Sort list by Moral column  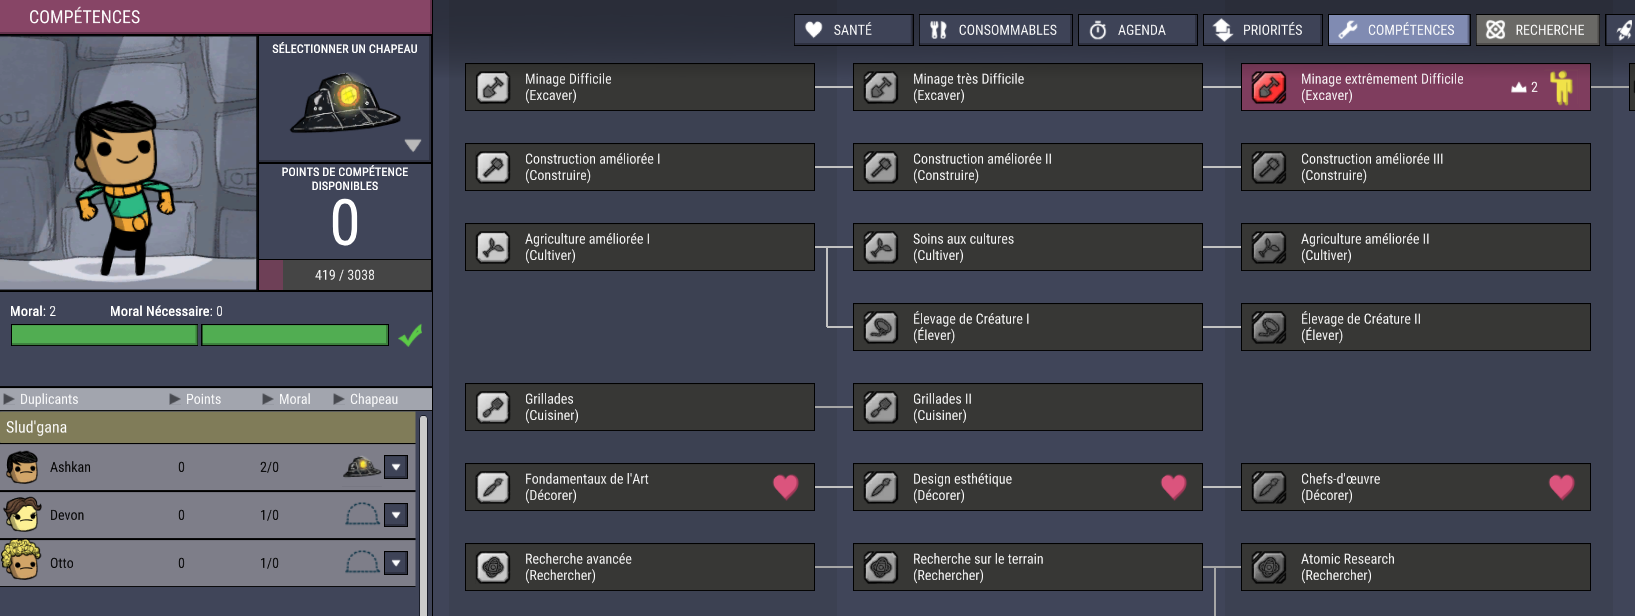[x=294, y=399]
